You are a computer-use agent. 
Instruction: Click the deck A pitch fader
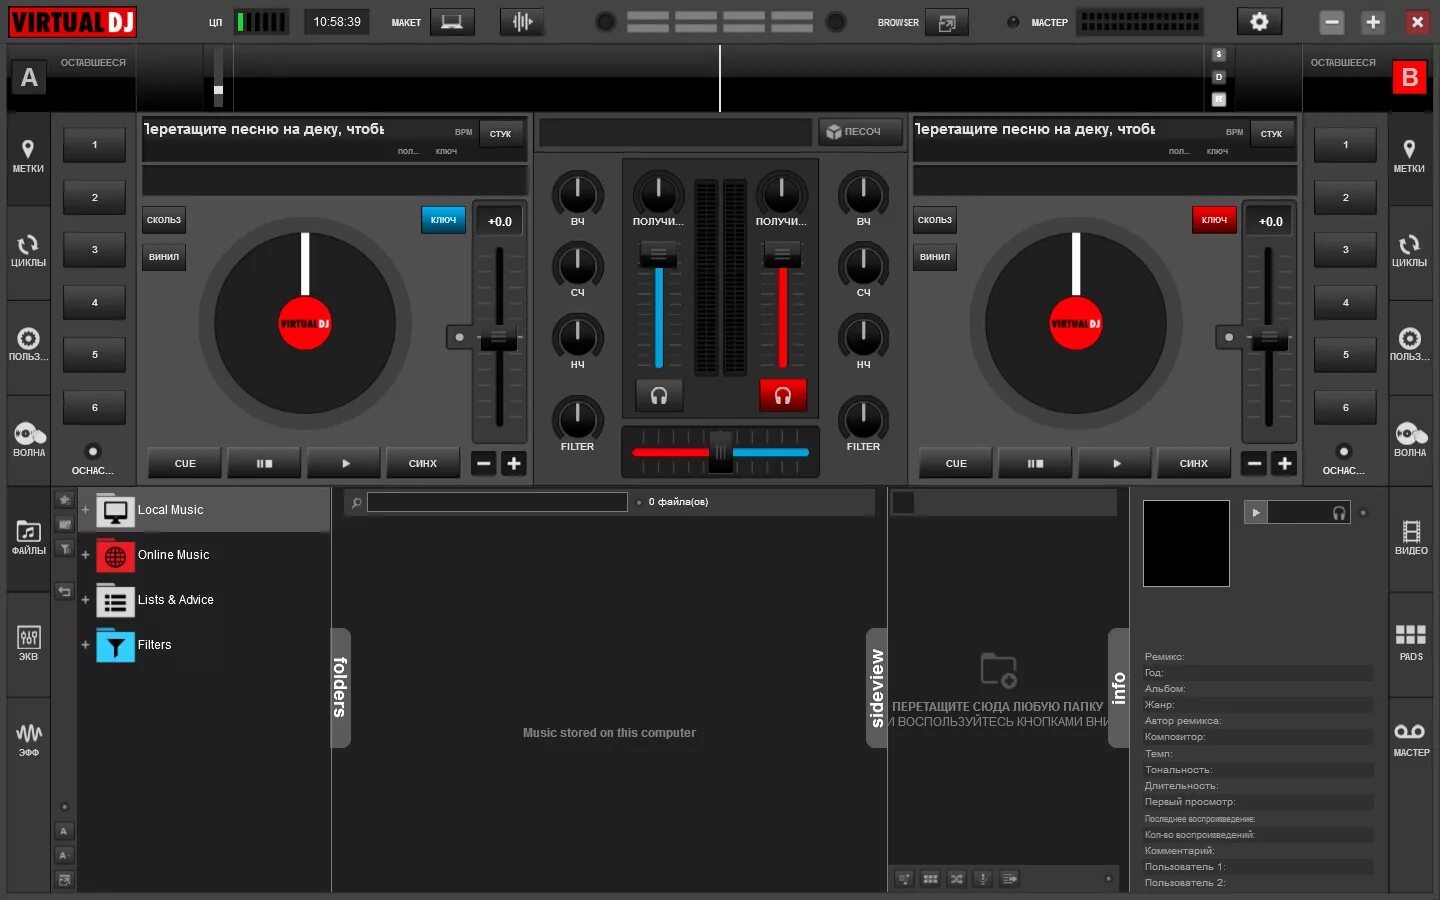click(x=498, y=338)
